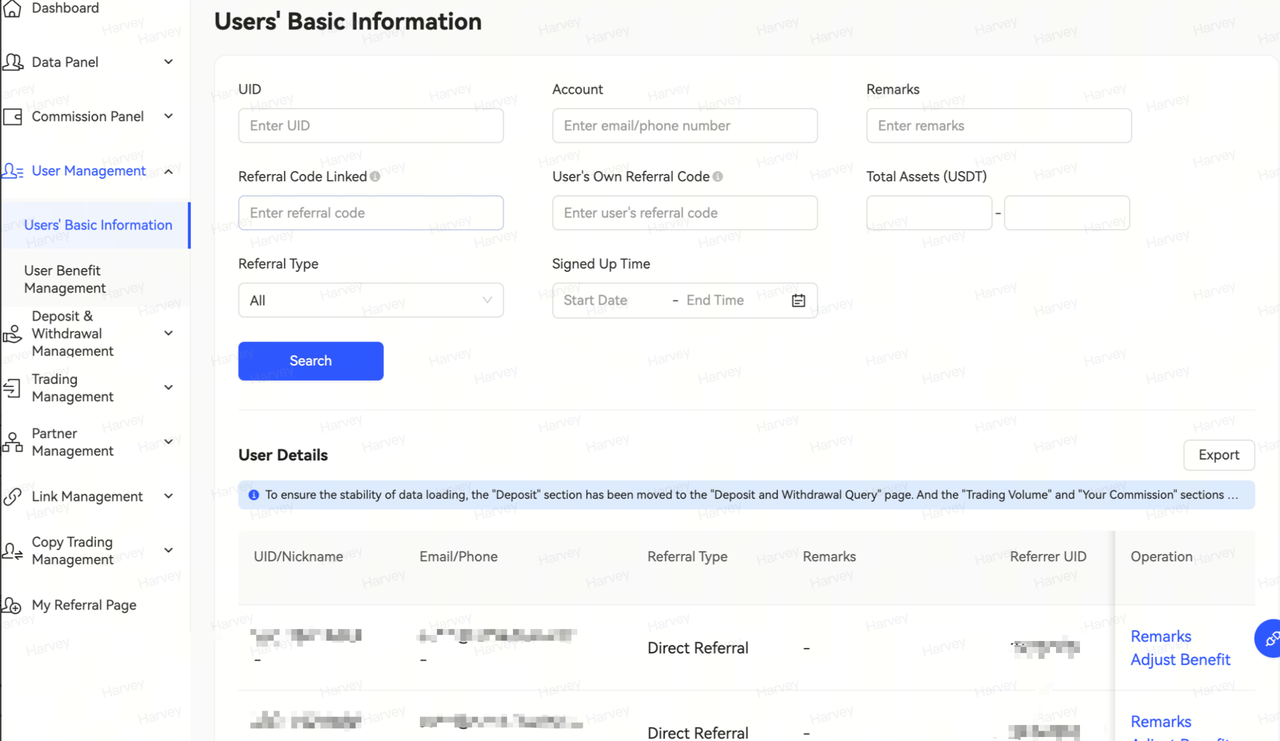Viewport: 1280px width, 741px height.
Task: Export the user details list
Action: click(x=1218, y=455)
